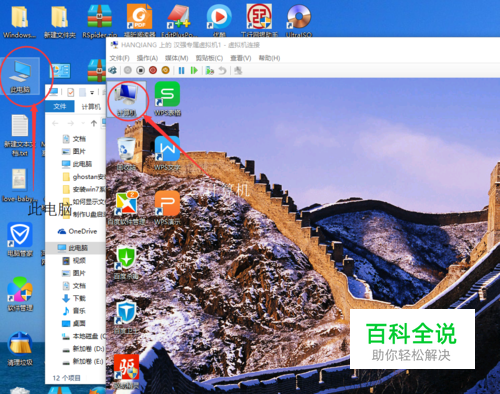Open the 安装win7 folder in Explorer sidebar
This screenshot has height=394, width=500.
84,189
